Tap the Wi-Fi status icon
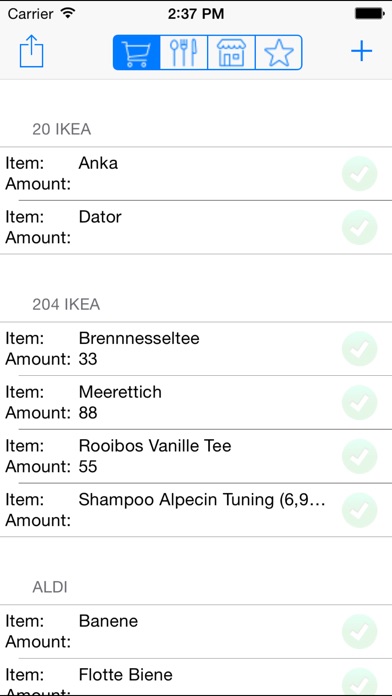Screen dimensions: 392x696 (x=67, y=14)
